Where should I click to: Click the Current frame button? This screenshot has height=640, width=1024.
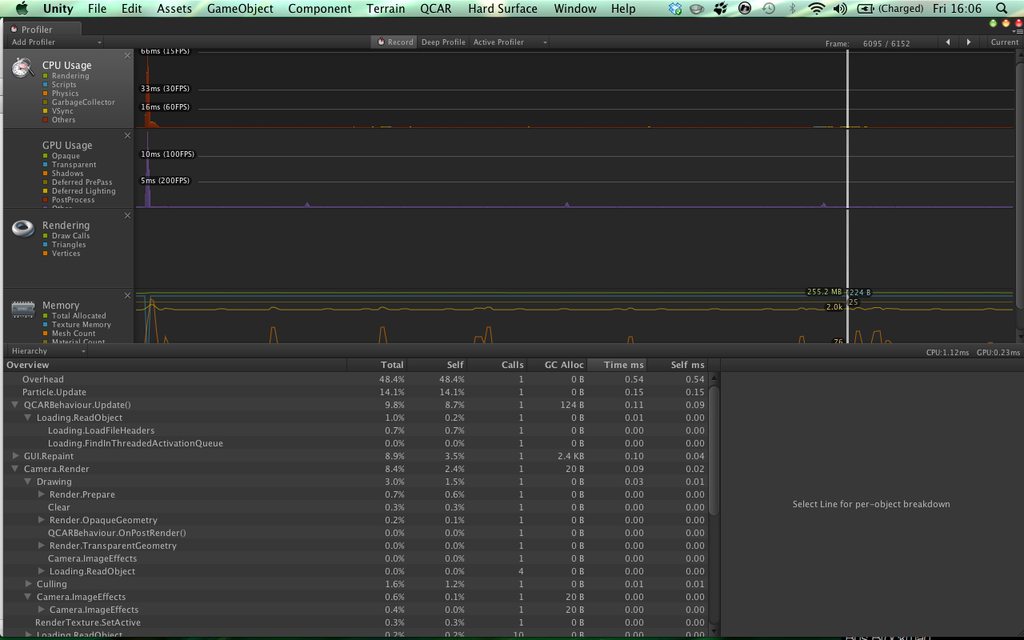(x=1004, y=42)
